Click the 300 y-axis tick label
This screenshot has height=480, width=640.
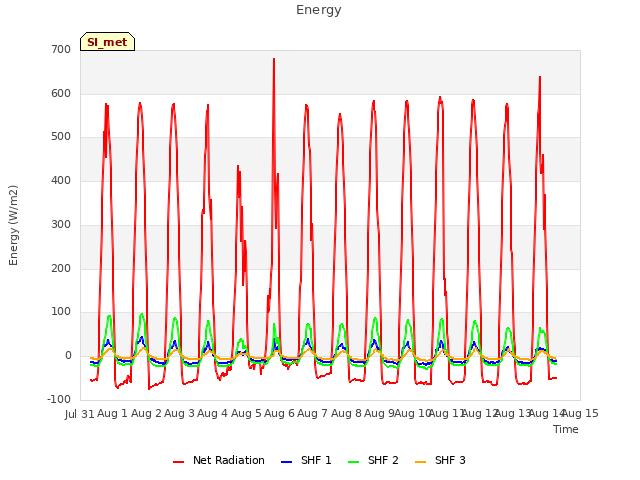pyautogui.click(x=61, y=224)
